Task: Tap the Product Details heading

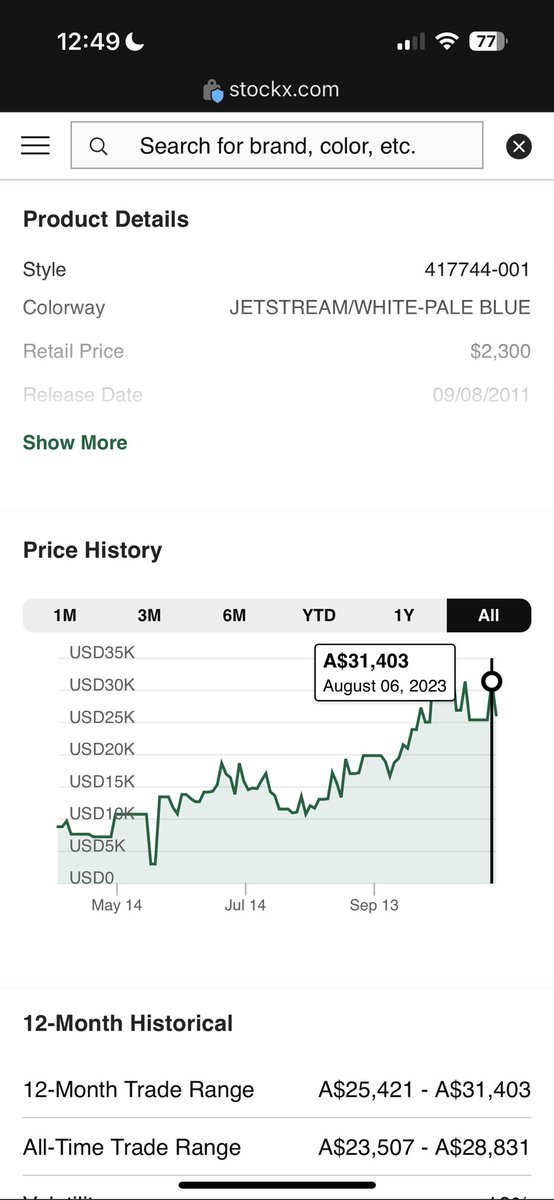Action: pos(106,220)
